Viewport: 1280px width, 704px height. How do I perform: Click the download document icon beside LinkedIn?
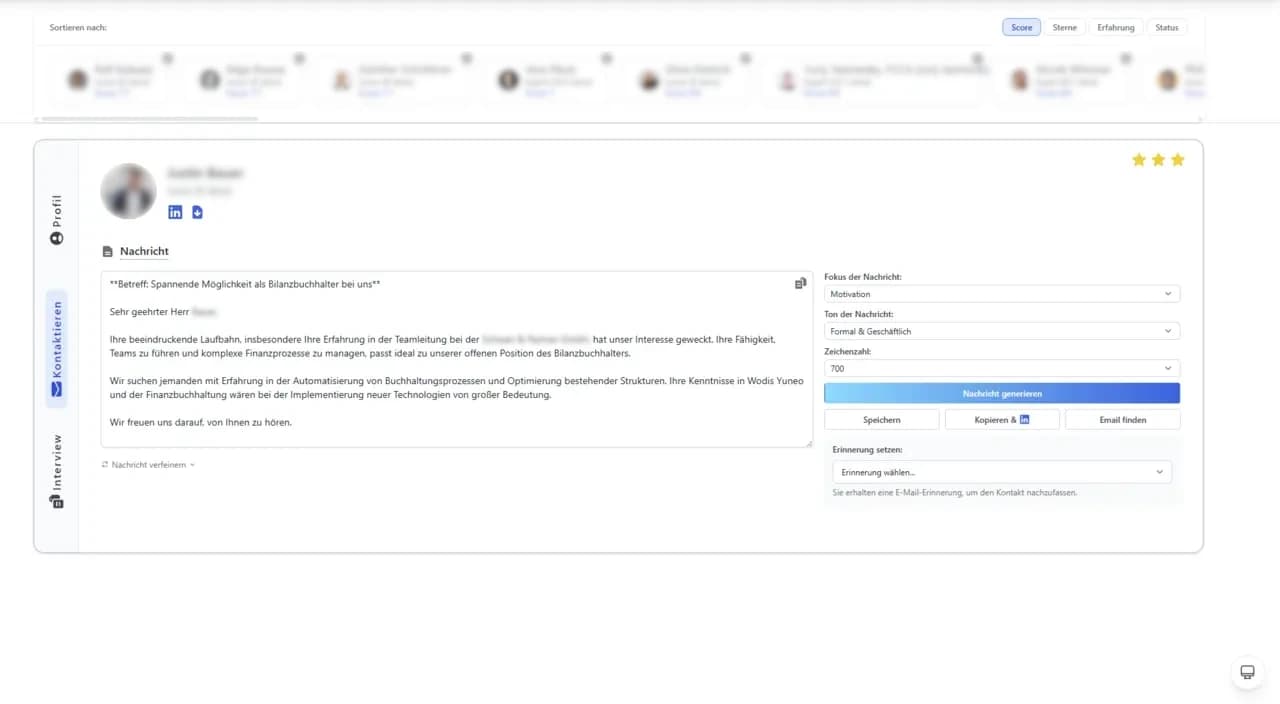[197, 212]
